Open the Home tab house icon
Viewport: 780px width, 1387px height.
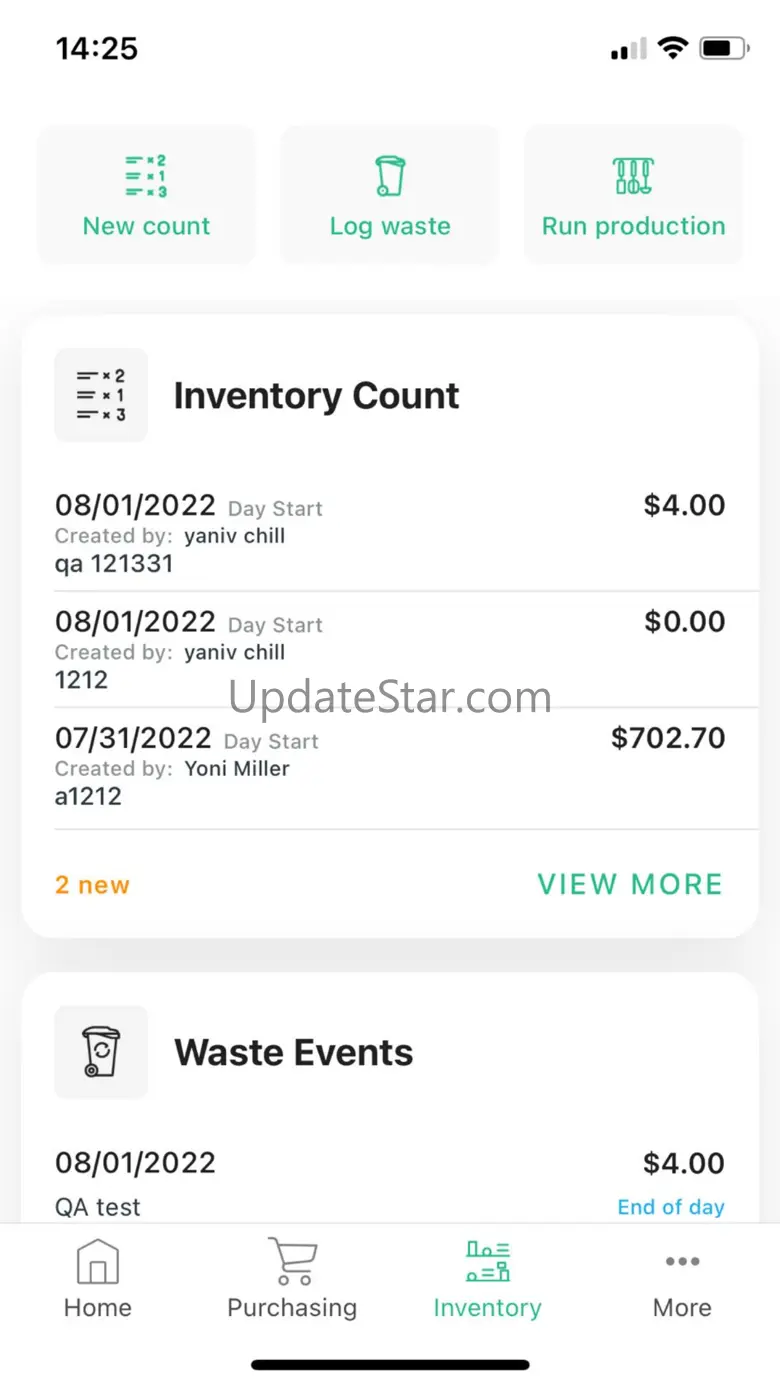click(98, 1261)
